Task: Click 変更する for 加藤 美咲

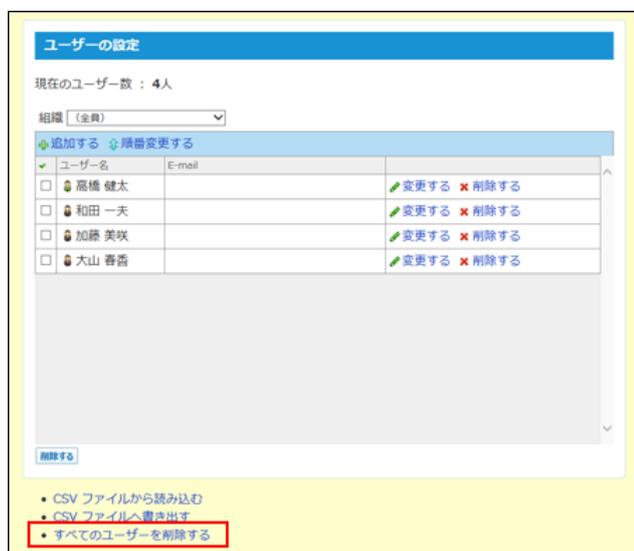Action: coord(426,236)
